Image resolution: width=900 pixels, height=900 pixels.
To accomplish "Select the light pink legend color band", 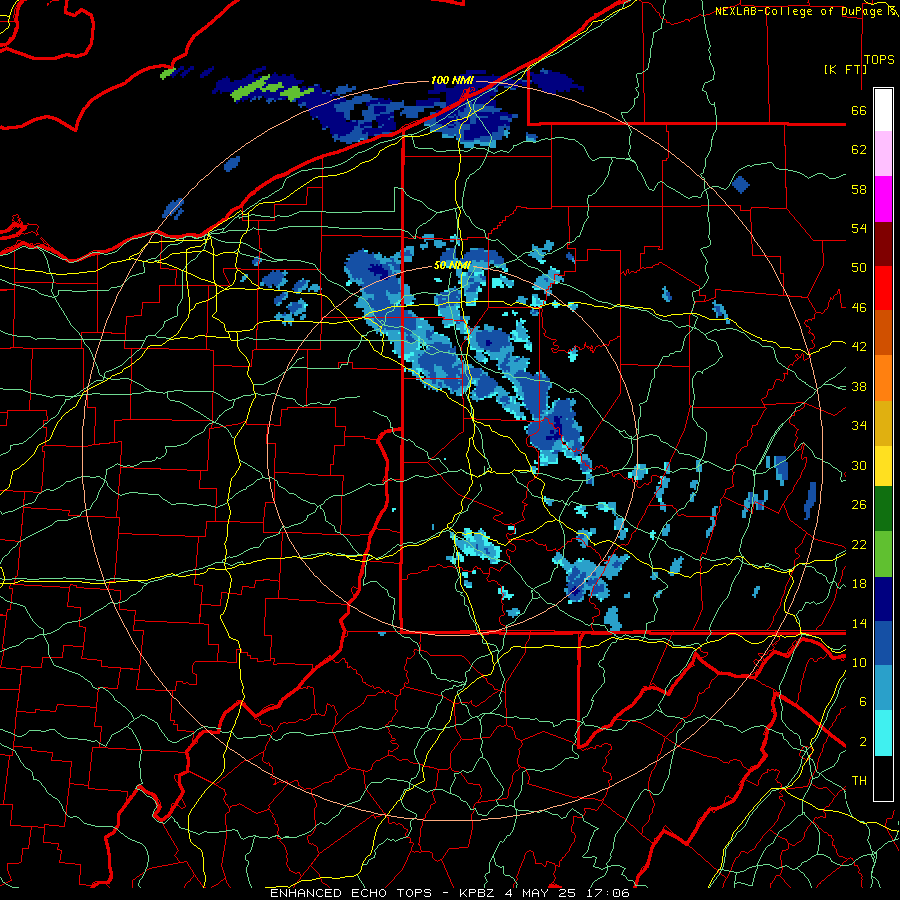I will [883, 154].
